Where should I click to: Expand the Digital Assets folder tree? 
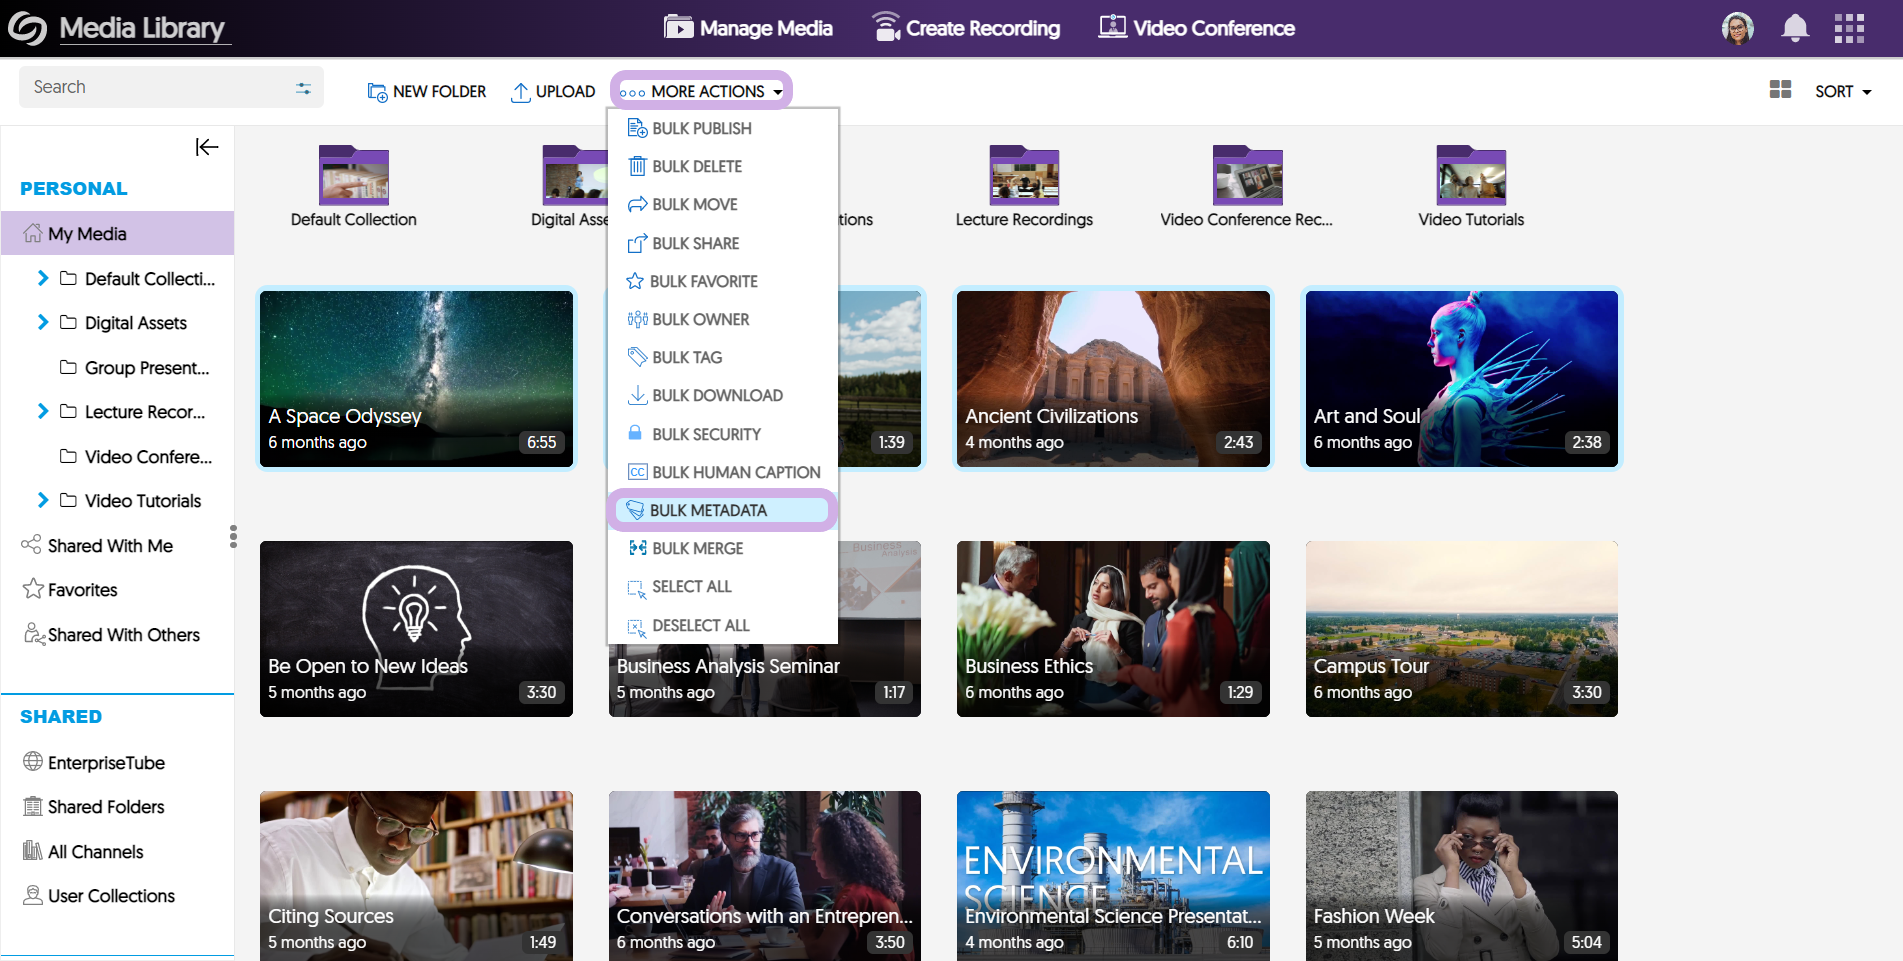(x=43, y=322)
